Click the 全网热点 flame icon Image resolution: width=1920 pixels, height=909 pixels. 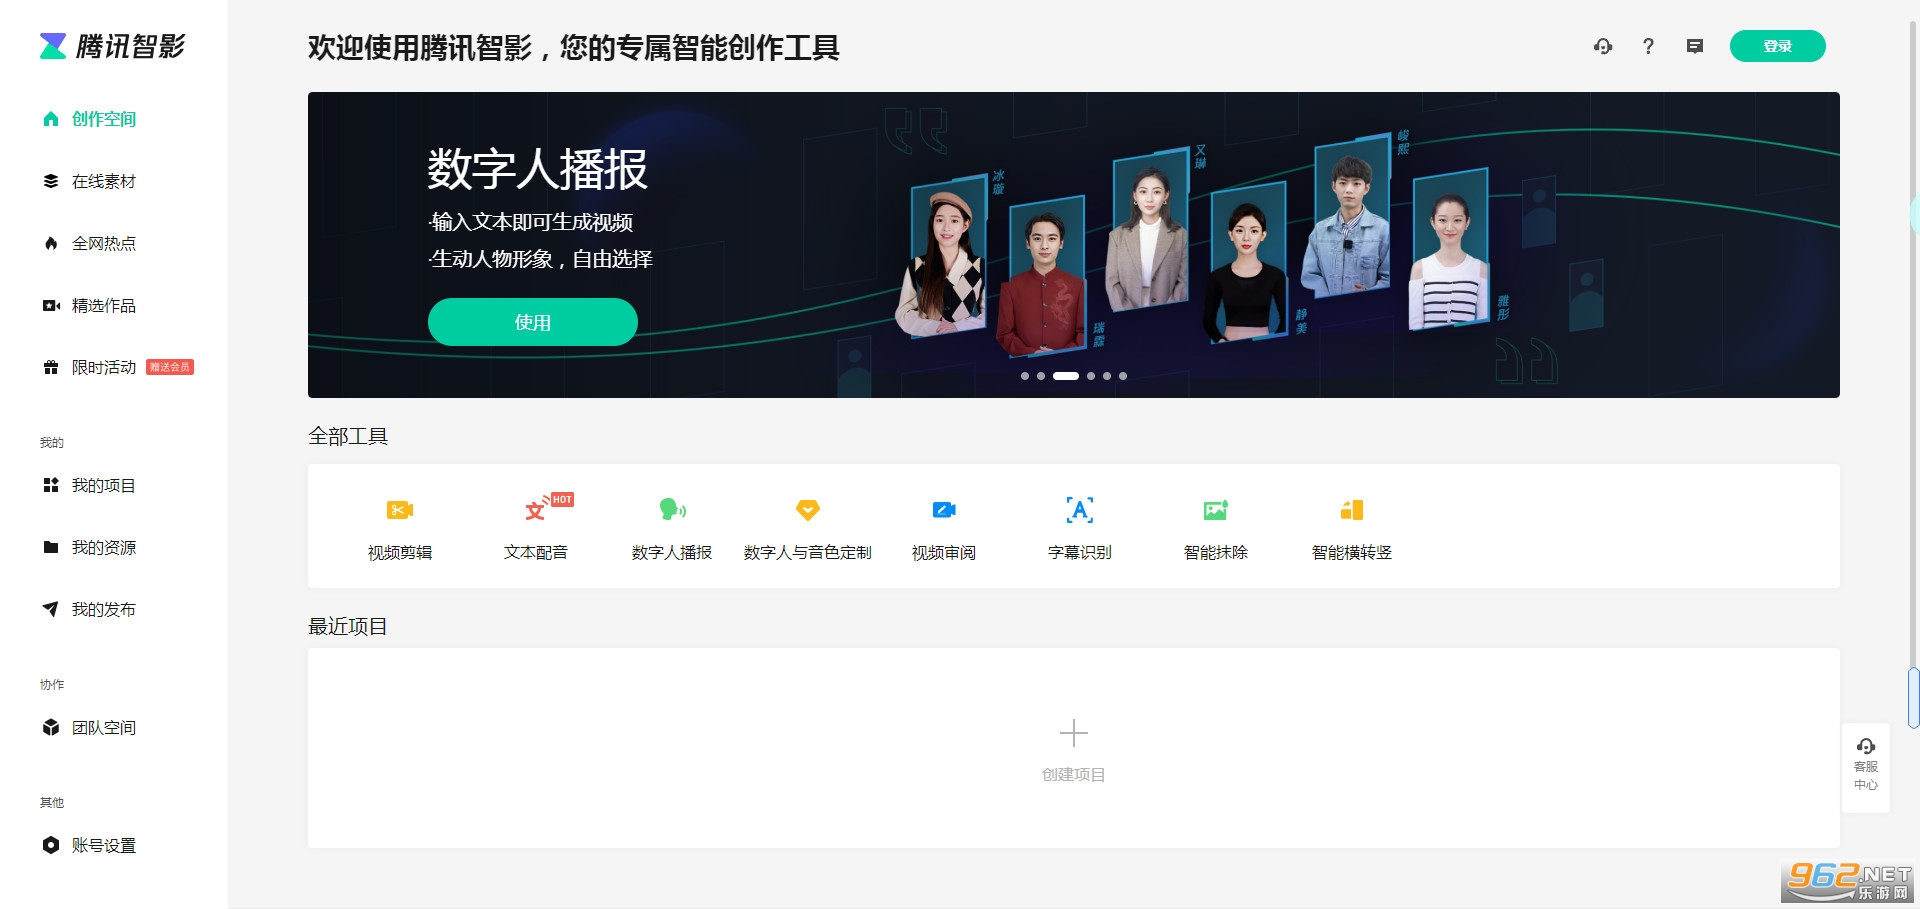point(51,243)
